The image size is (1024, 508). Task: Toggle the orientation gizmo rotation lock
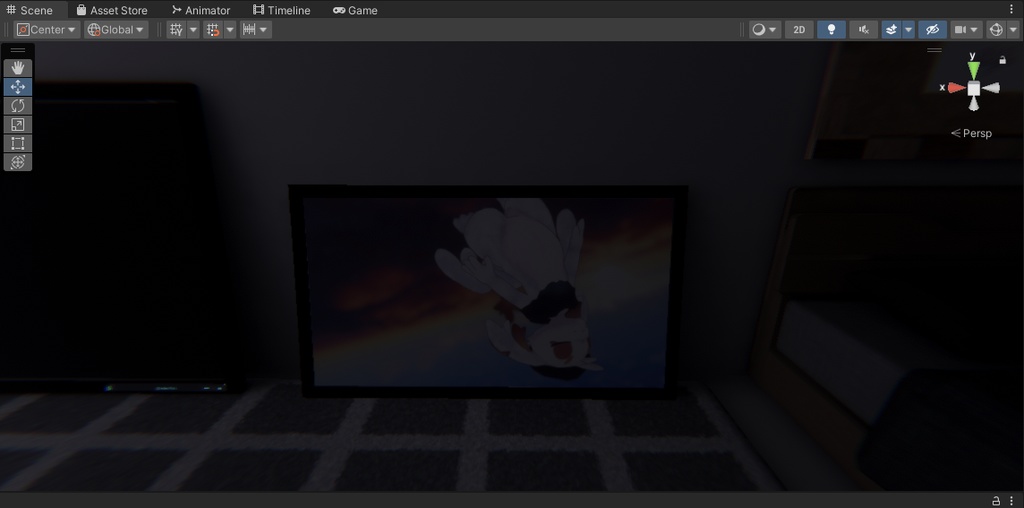(x=1002, y=60)
